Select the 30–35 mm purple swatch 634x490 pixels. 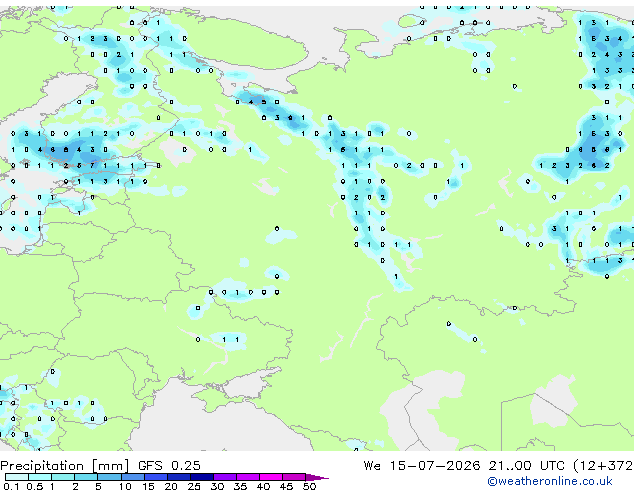coord(225,477)
